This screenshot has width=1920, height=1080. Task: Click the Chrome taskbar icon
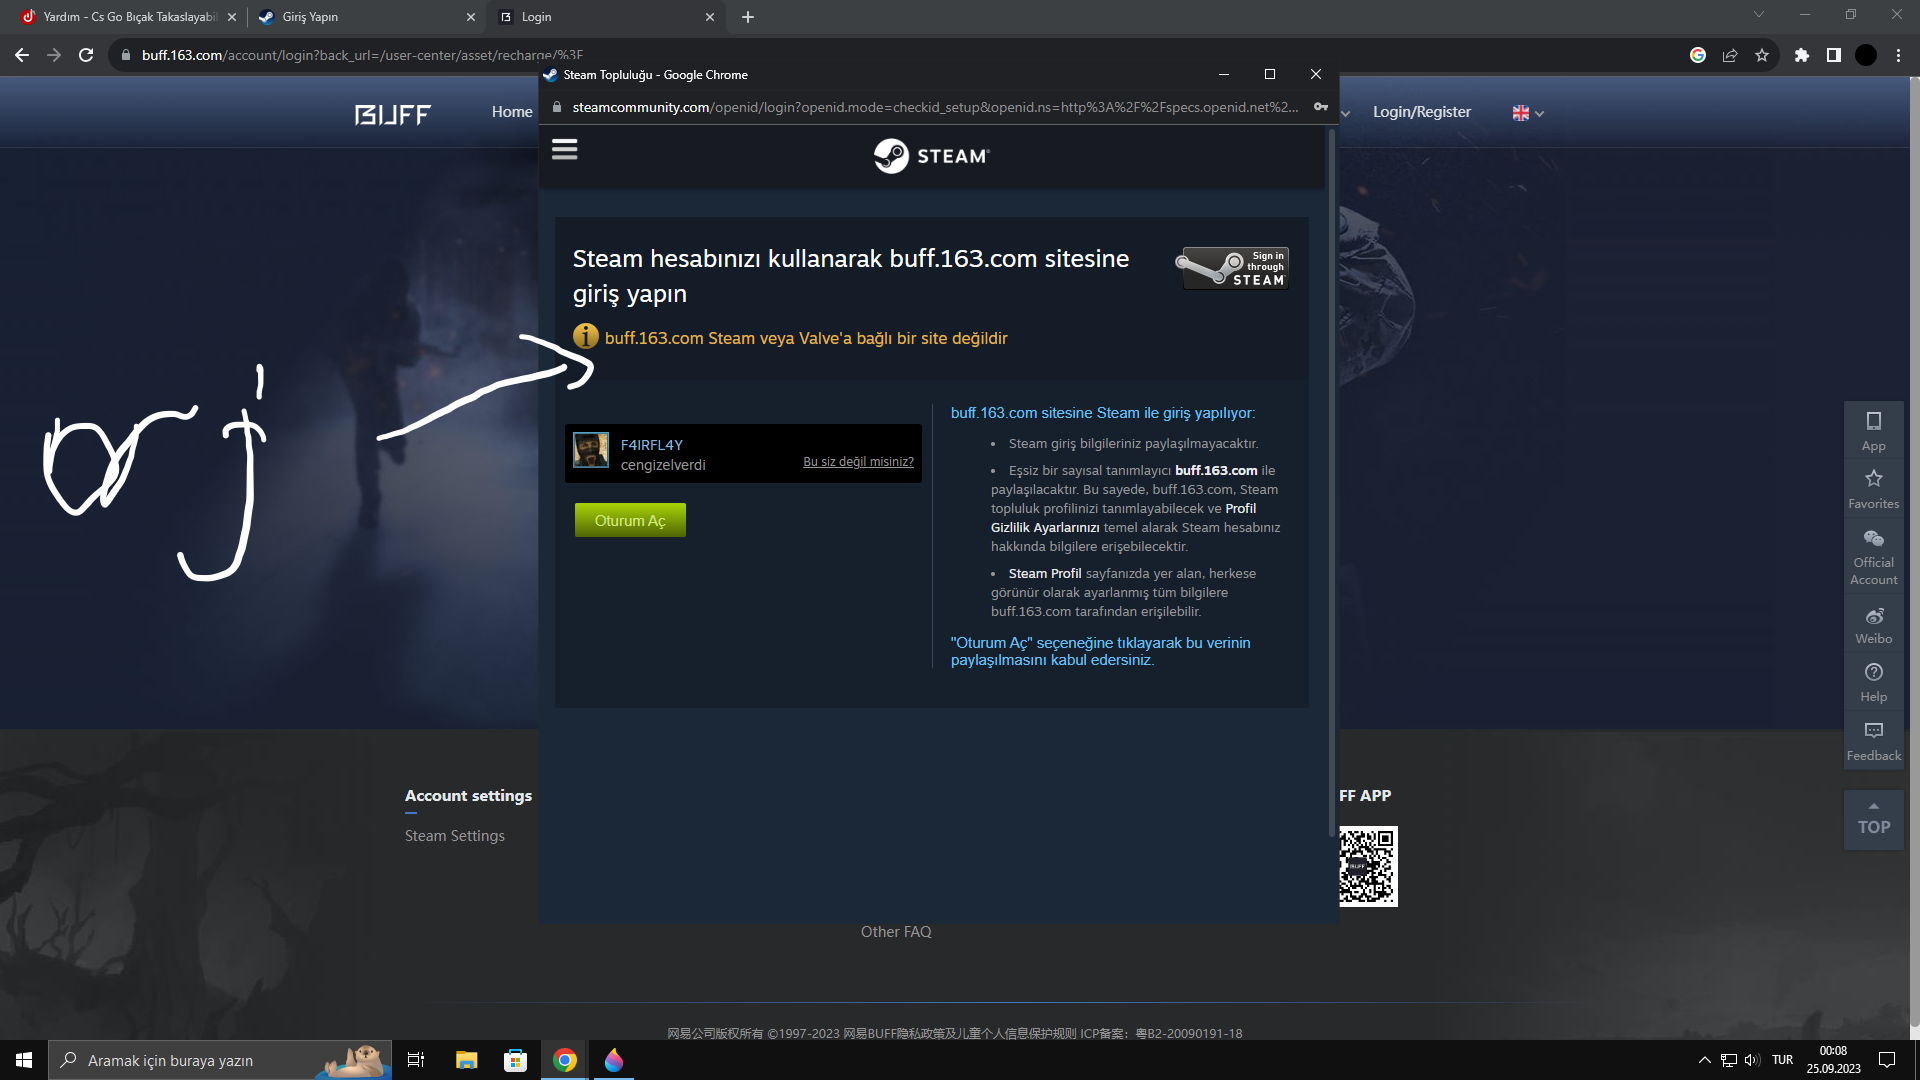click(x=565, y=1060)
